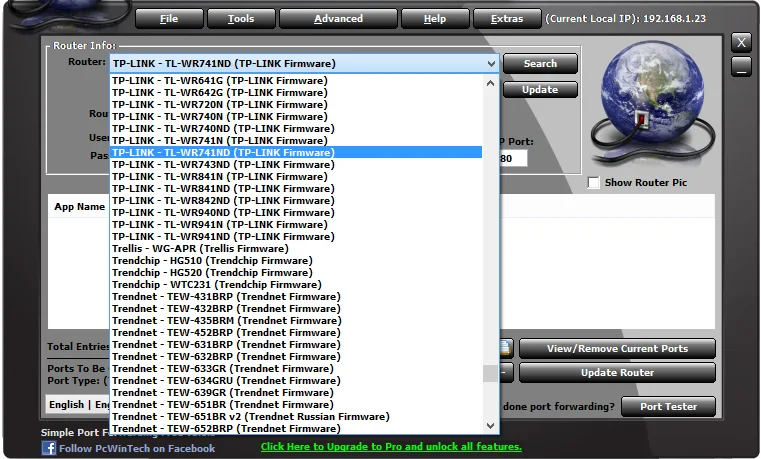Click the Upgrade to Pro link

click(x=391, y=446)
